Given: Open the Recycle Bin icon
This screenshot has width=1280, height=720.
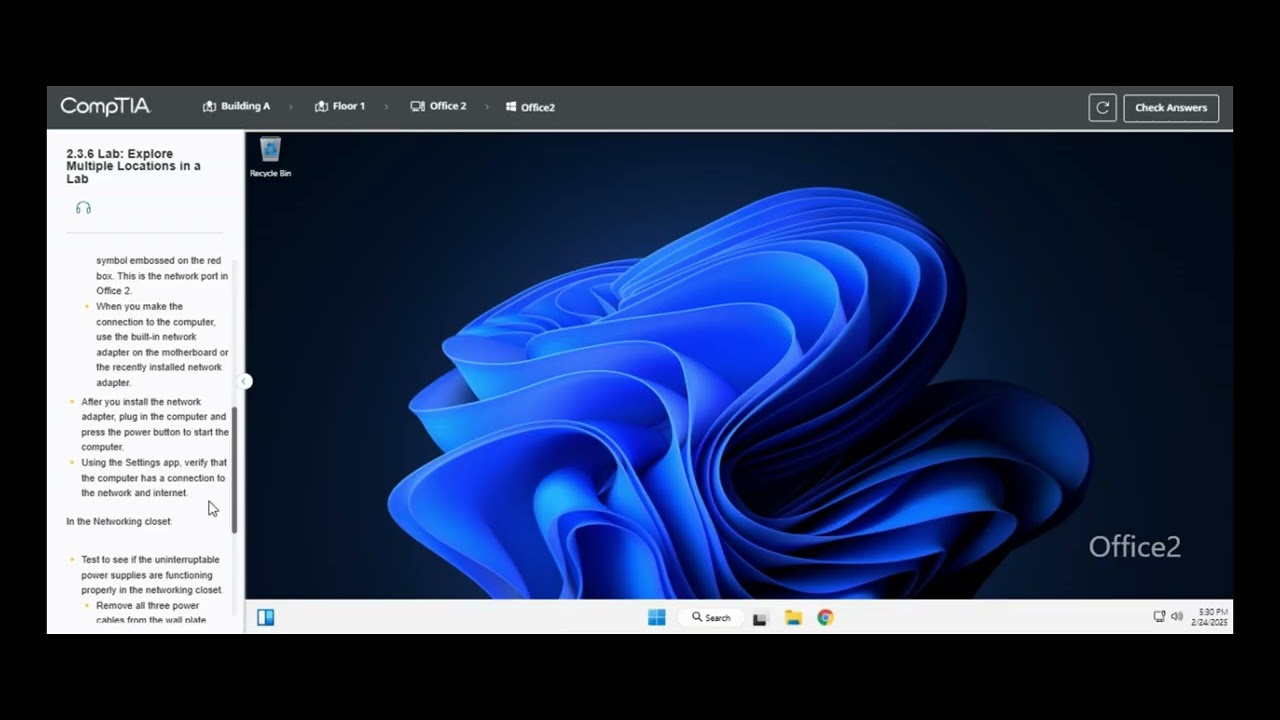Looking at the screenshot, I should click(270, 159).
